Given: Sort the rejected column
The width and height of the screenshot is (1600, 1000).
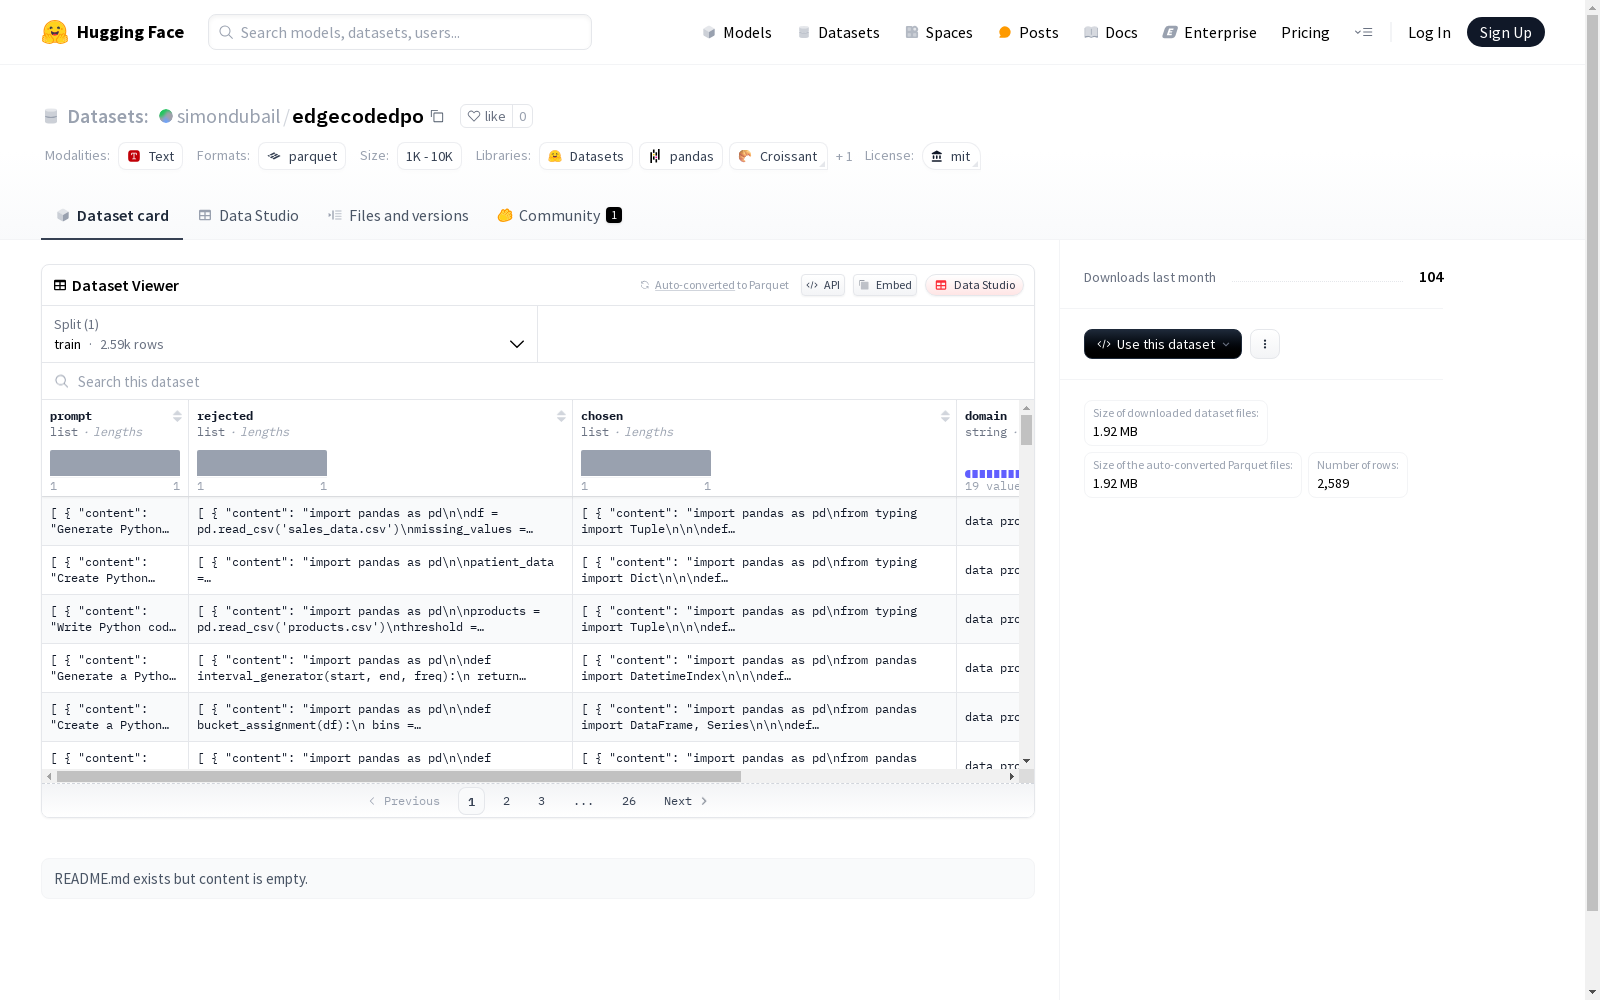Looking at the screenshot, I should coord(561,416).
